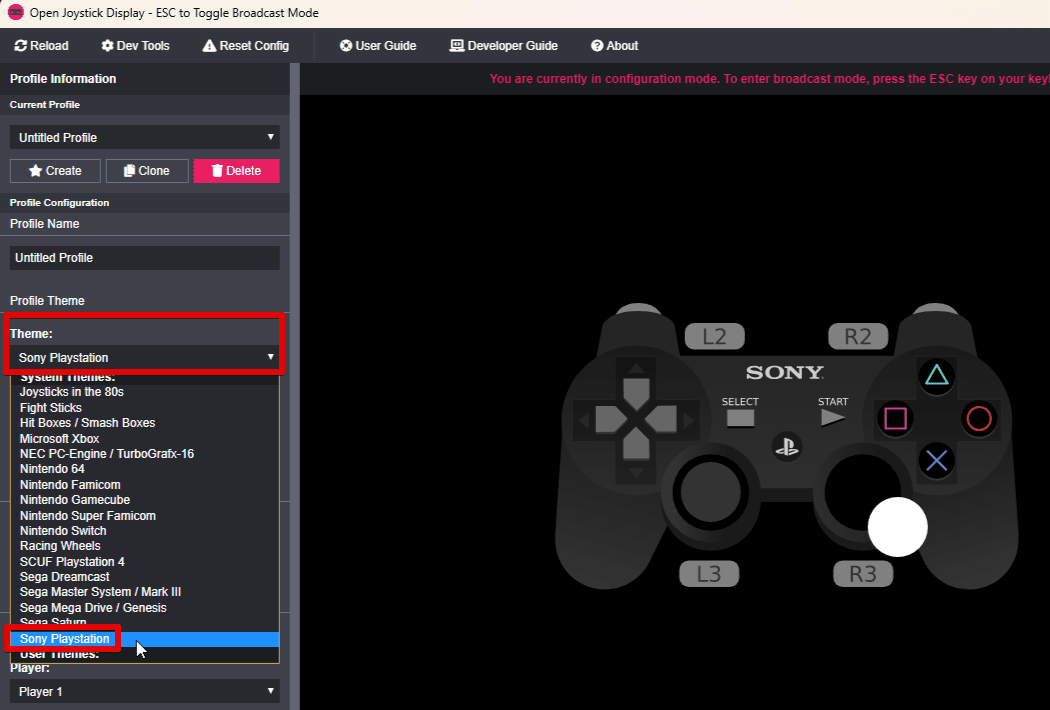Delete the current profile

[236, 171]
